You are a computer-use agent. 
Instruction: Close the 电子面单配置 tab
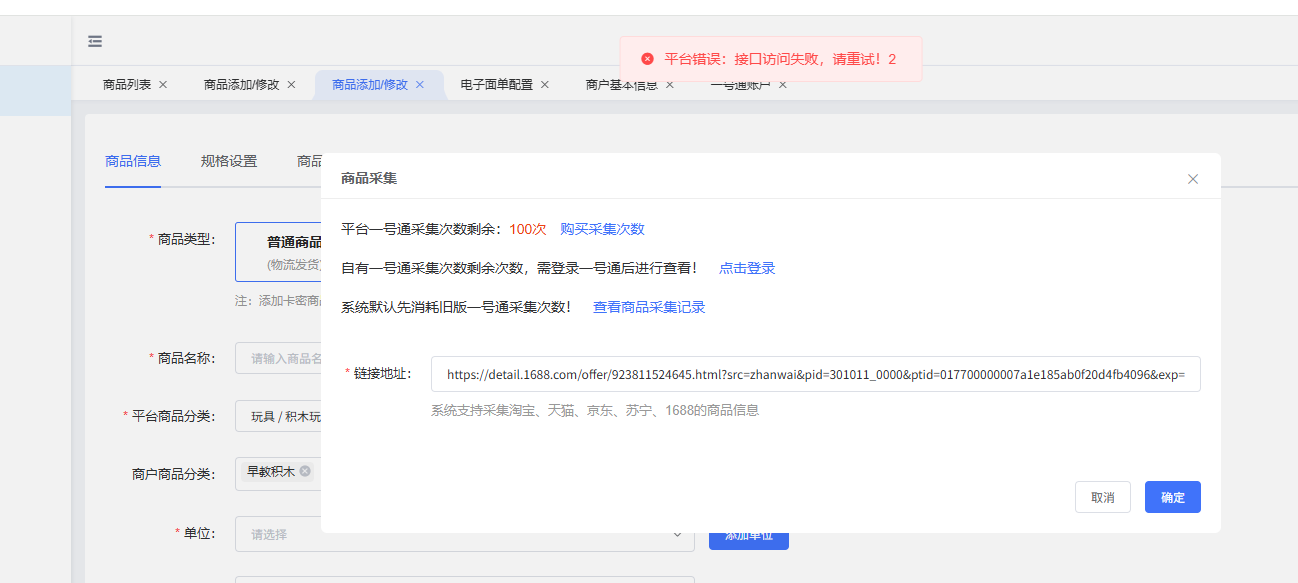coord(545,85)
